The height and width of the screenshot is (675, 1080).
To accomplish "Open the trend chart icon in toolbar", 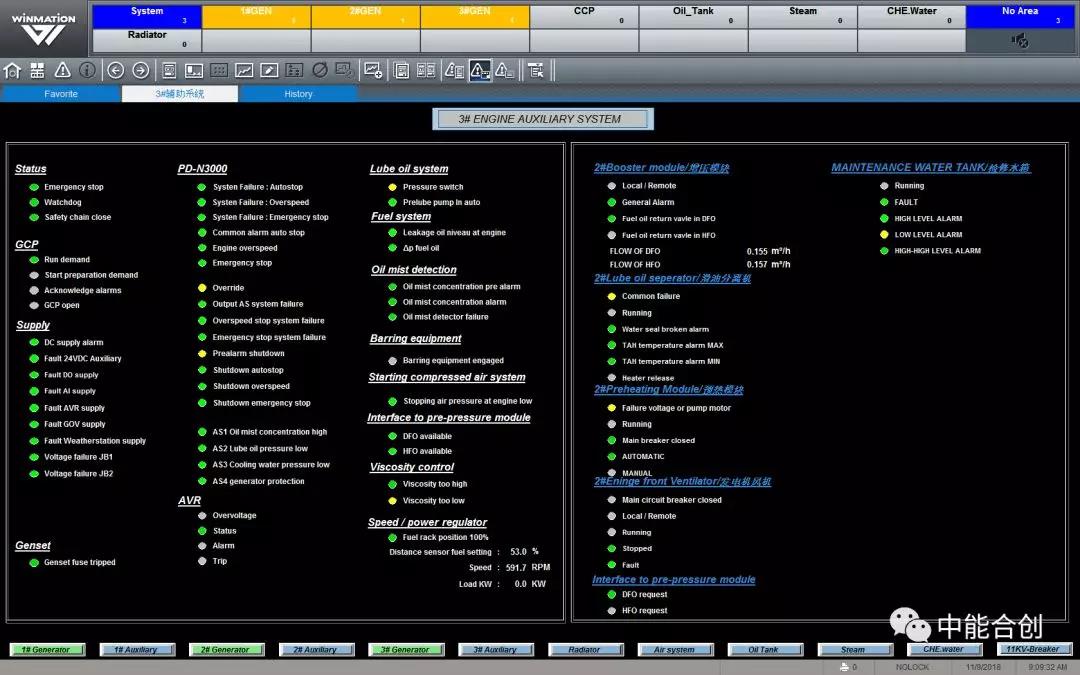I will click(244, 70).
